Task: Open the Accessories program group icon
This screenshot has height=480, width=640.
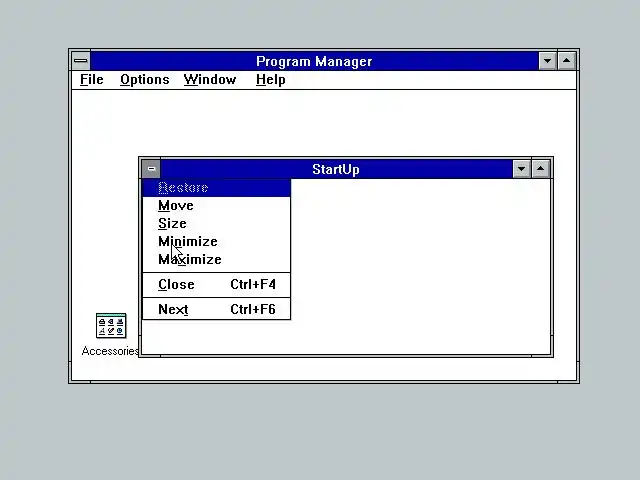Action: click(111, 325)
